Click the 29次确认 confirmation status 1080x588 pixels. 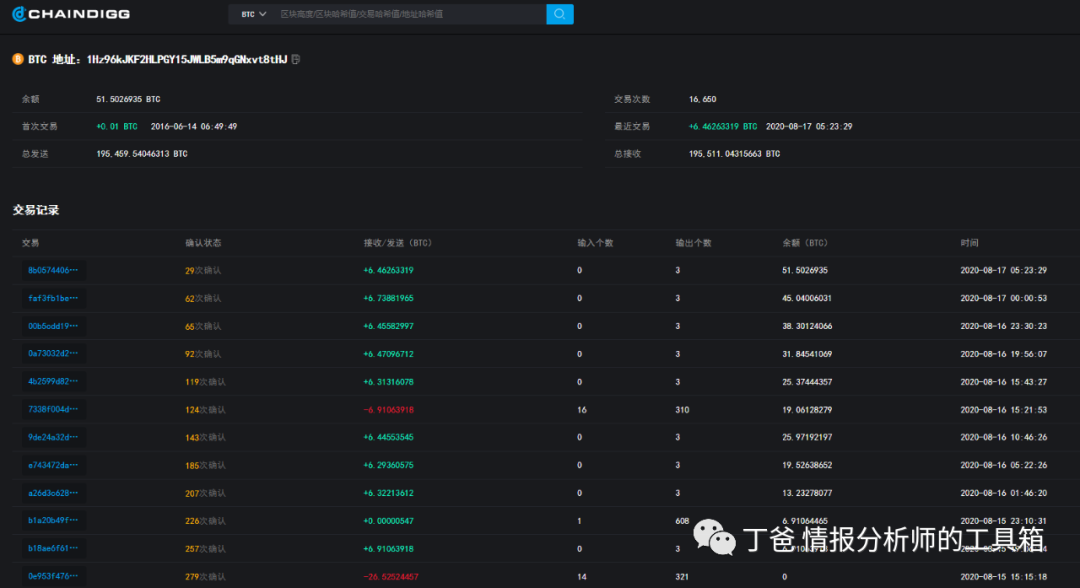204,270
